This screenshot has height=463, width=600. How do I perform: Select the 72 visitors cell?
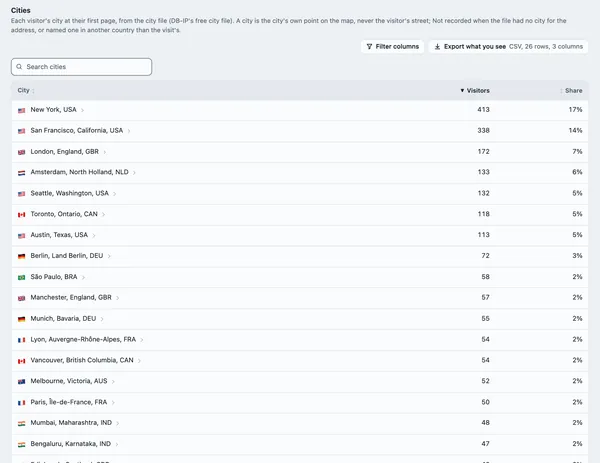pos(486,255)
